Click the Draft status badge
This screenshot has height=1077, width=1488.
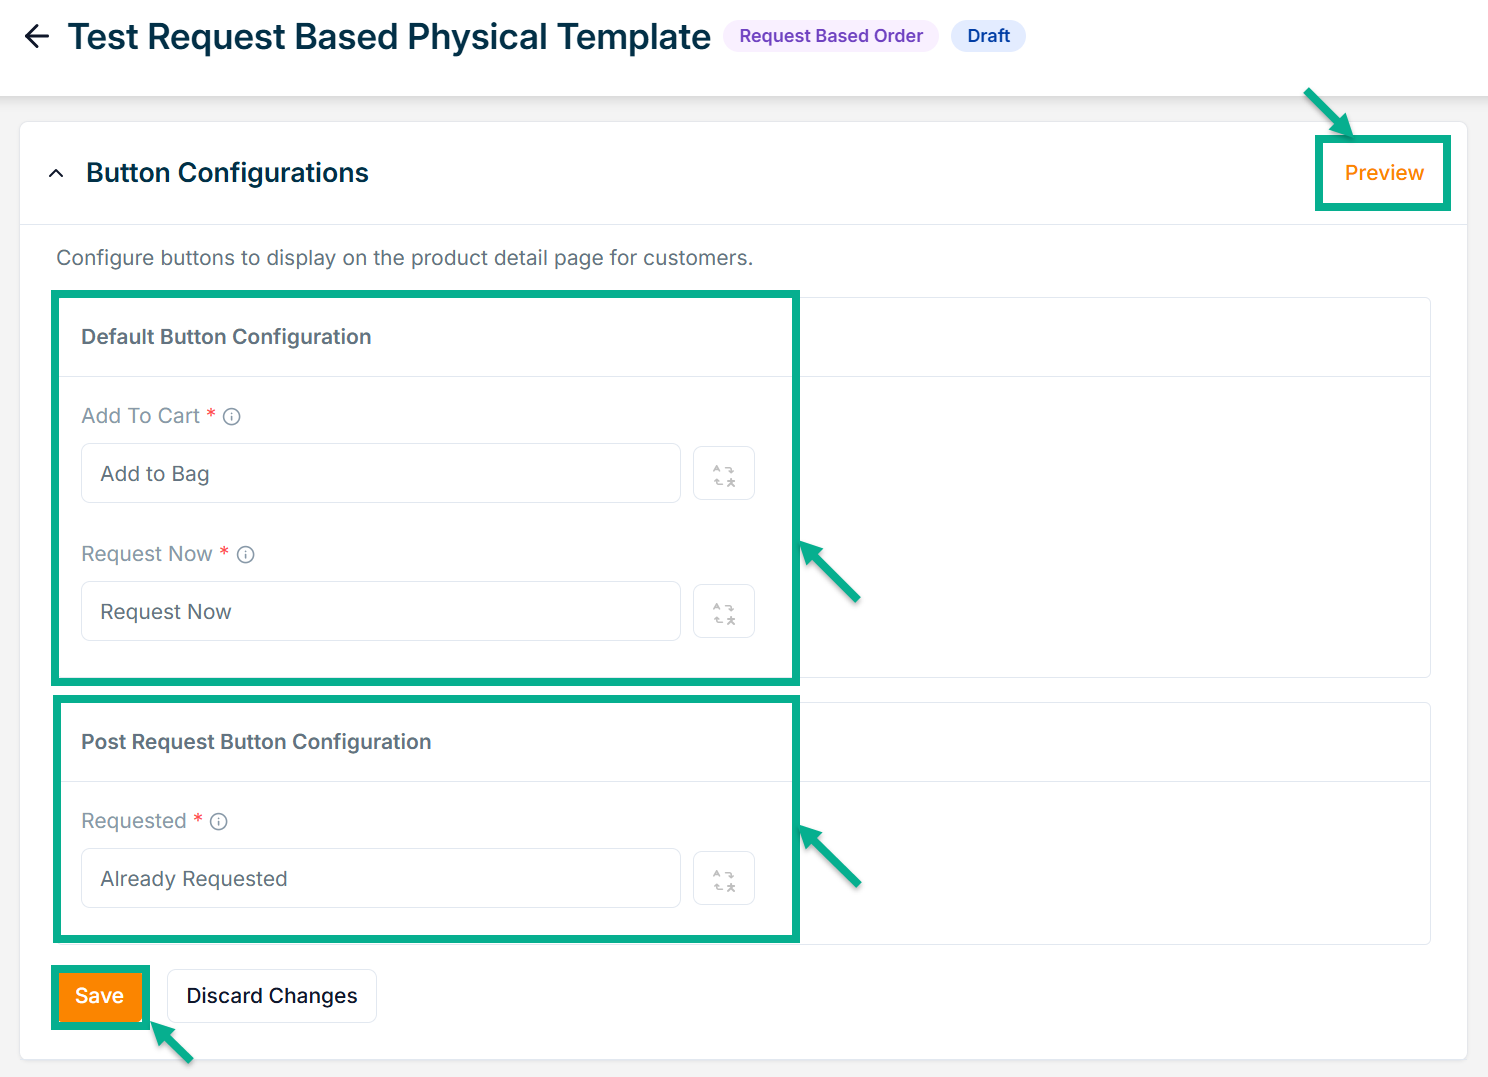(988, 36)
